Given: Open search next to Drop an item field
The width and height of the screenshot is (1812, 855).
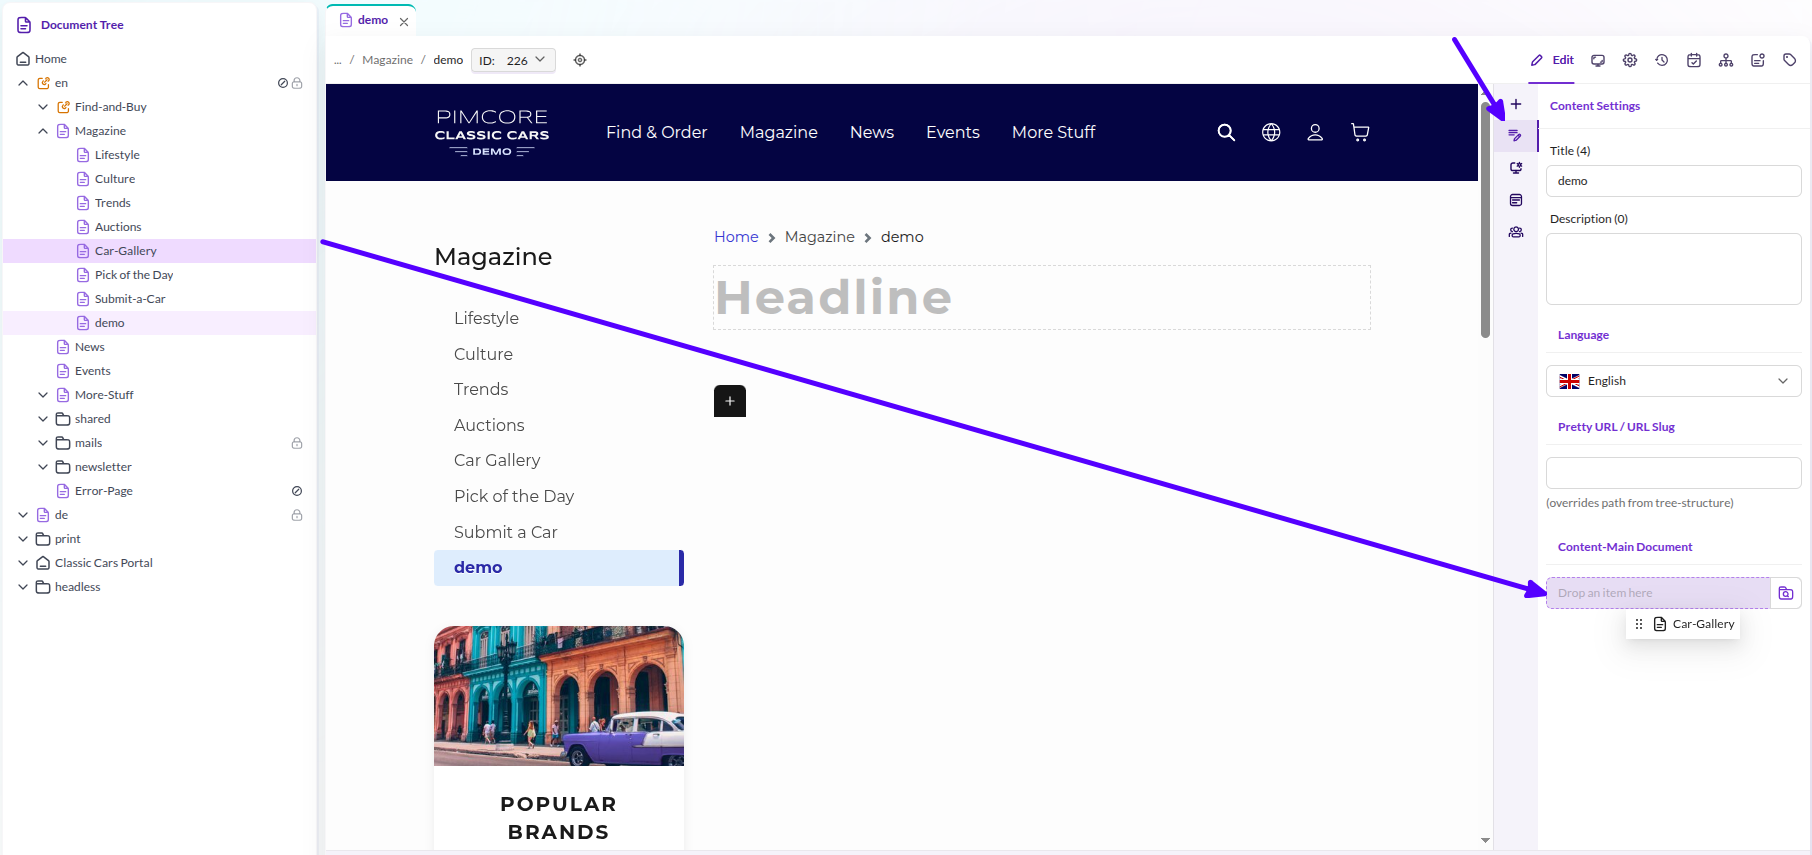Looking at the screenshot, I should (1786, 593).
